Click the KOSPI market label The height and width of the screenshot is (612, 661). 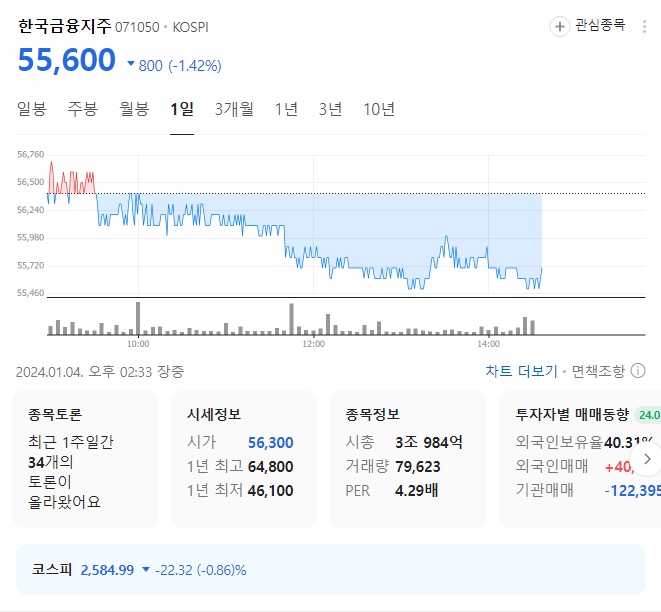(191, 27)
